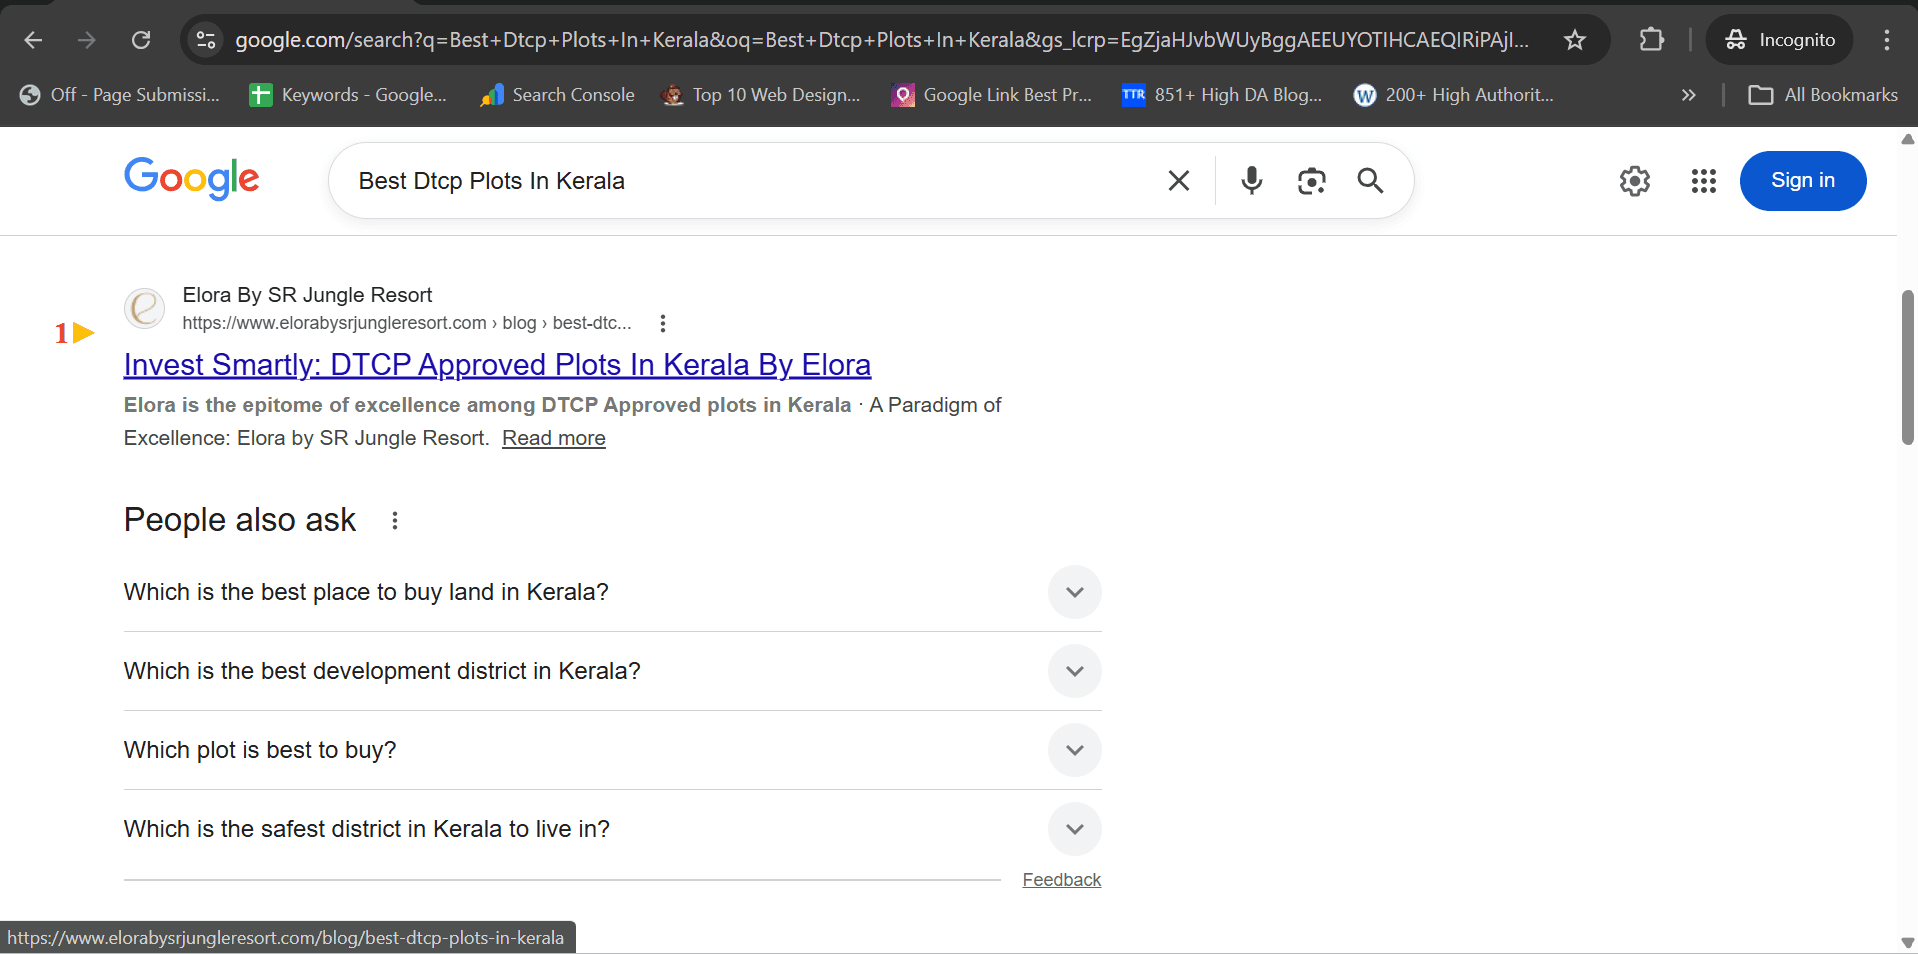Open the Extensions puzzle icon

click(1652, 40)
